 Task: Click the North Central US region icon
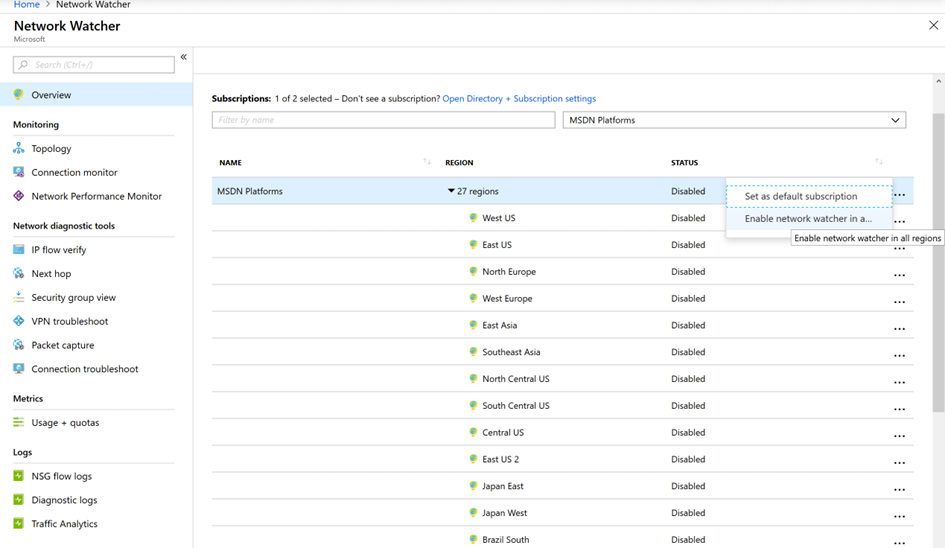coord(473,379)
